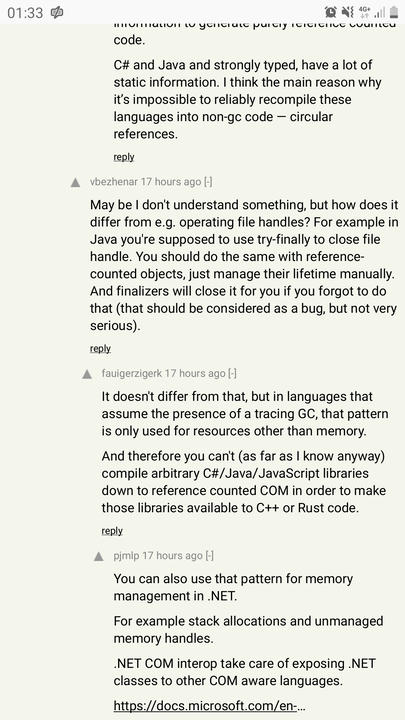The width and height of the screenshot is (405, 720).
Task: Collapse fauigerzigerk's comment with [-]
Action: 232,373
